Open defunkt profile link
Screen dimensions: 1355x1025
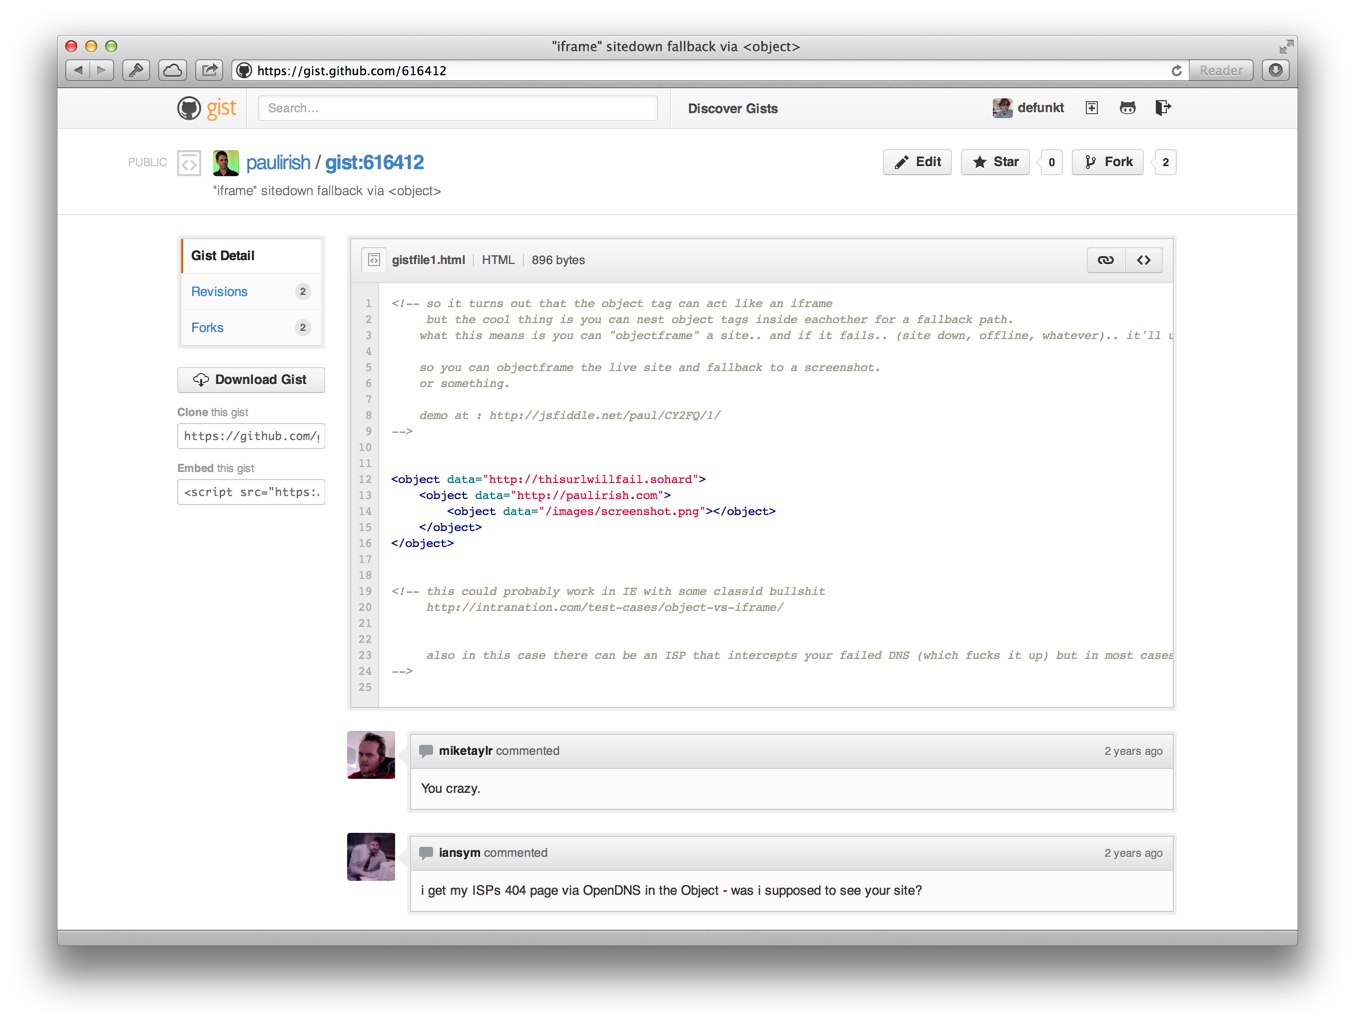[x=1041, y=108]
